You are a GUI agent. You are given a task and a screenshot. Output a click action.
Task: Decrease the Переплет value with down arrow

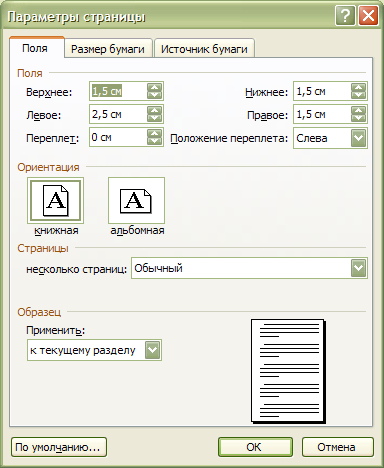coord(154,141)
